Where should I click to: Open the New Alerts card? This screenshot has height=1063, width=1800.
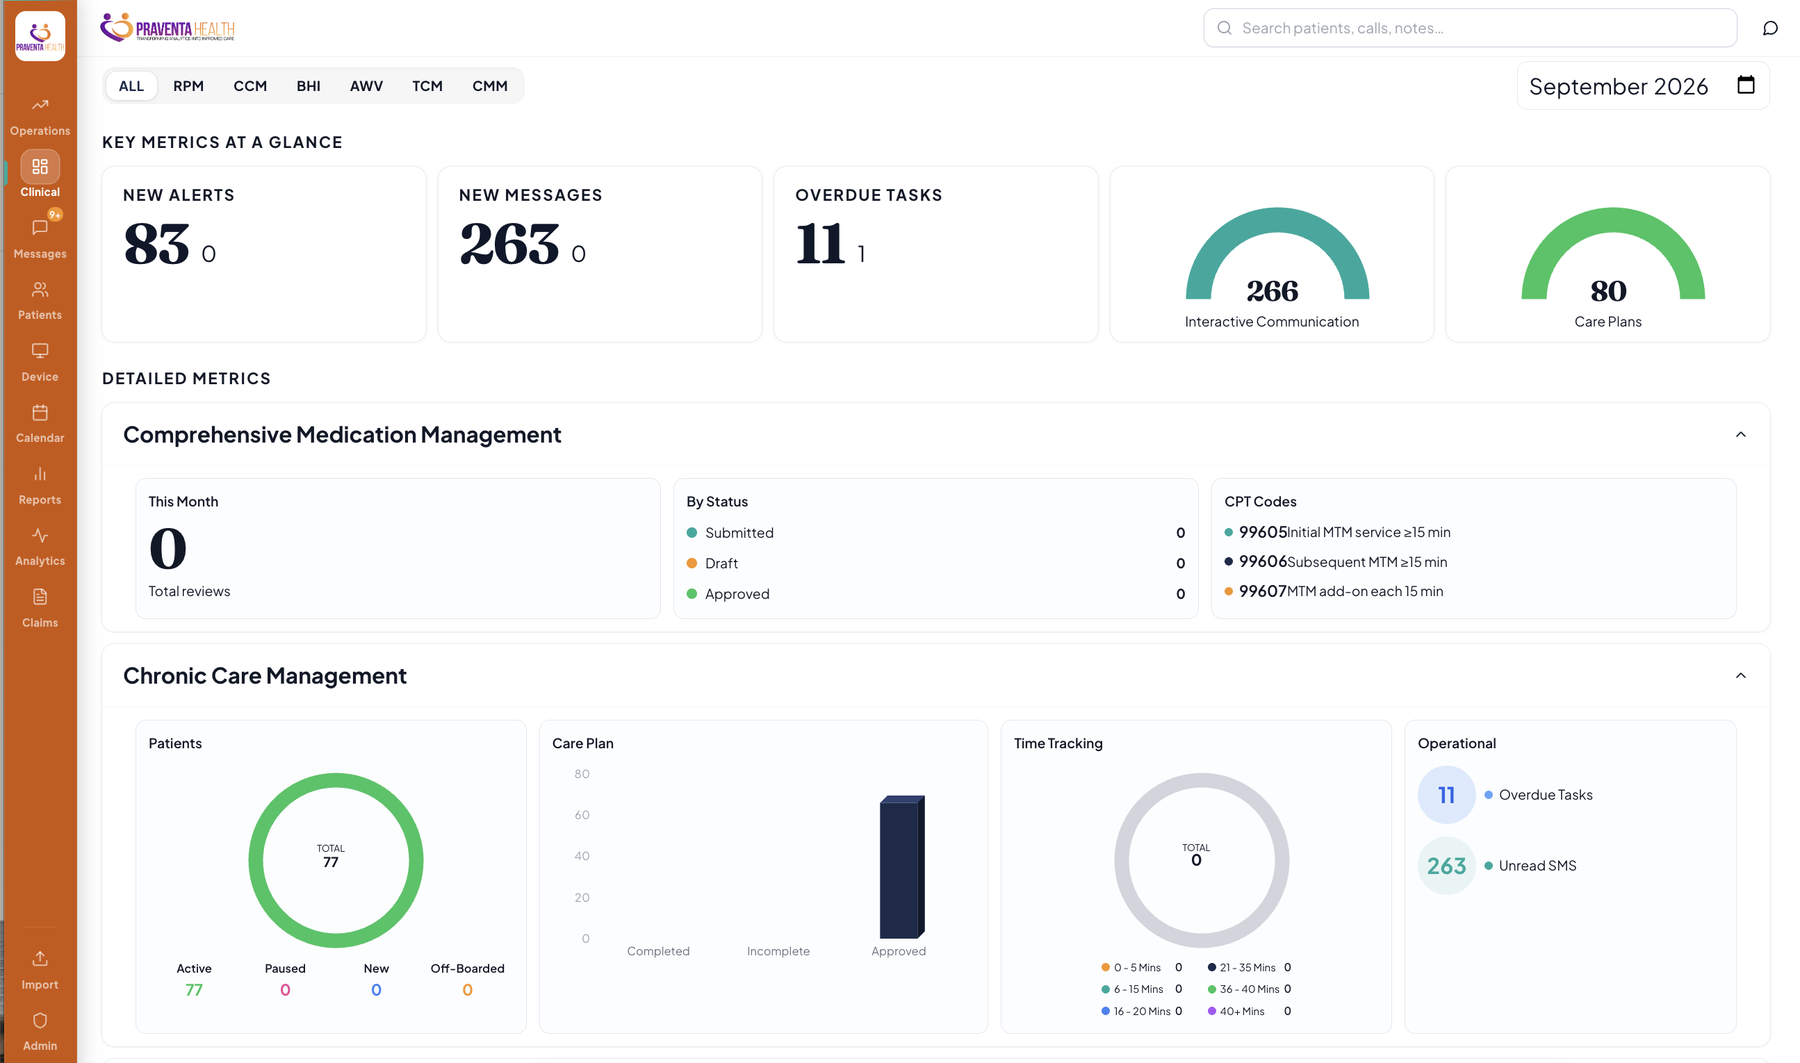(x=264, y=254)
